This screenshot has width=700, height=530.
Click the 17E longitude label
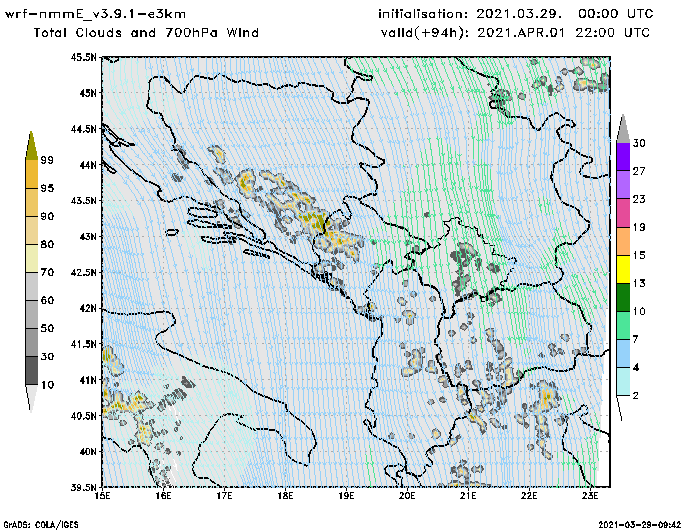225,496
